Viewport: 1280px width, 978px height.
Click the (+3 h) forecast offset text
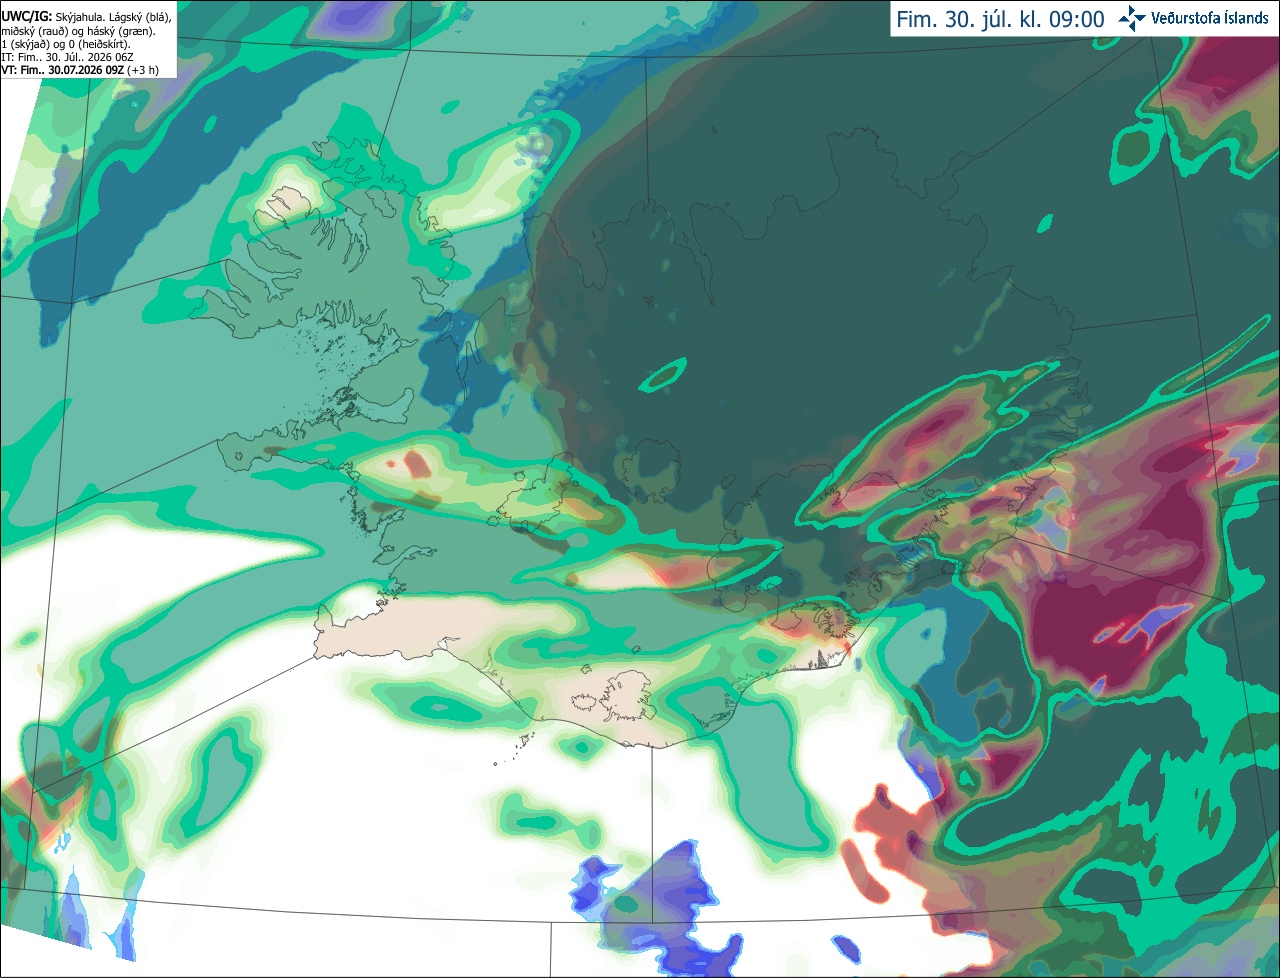pos(143,70)
